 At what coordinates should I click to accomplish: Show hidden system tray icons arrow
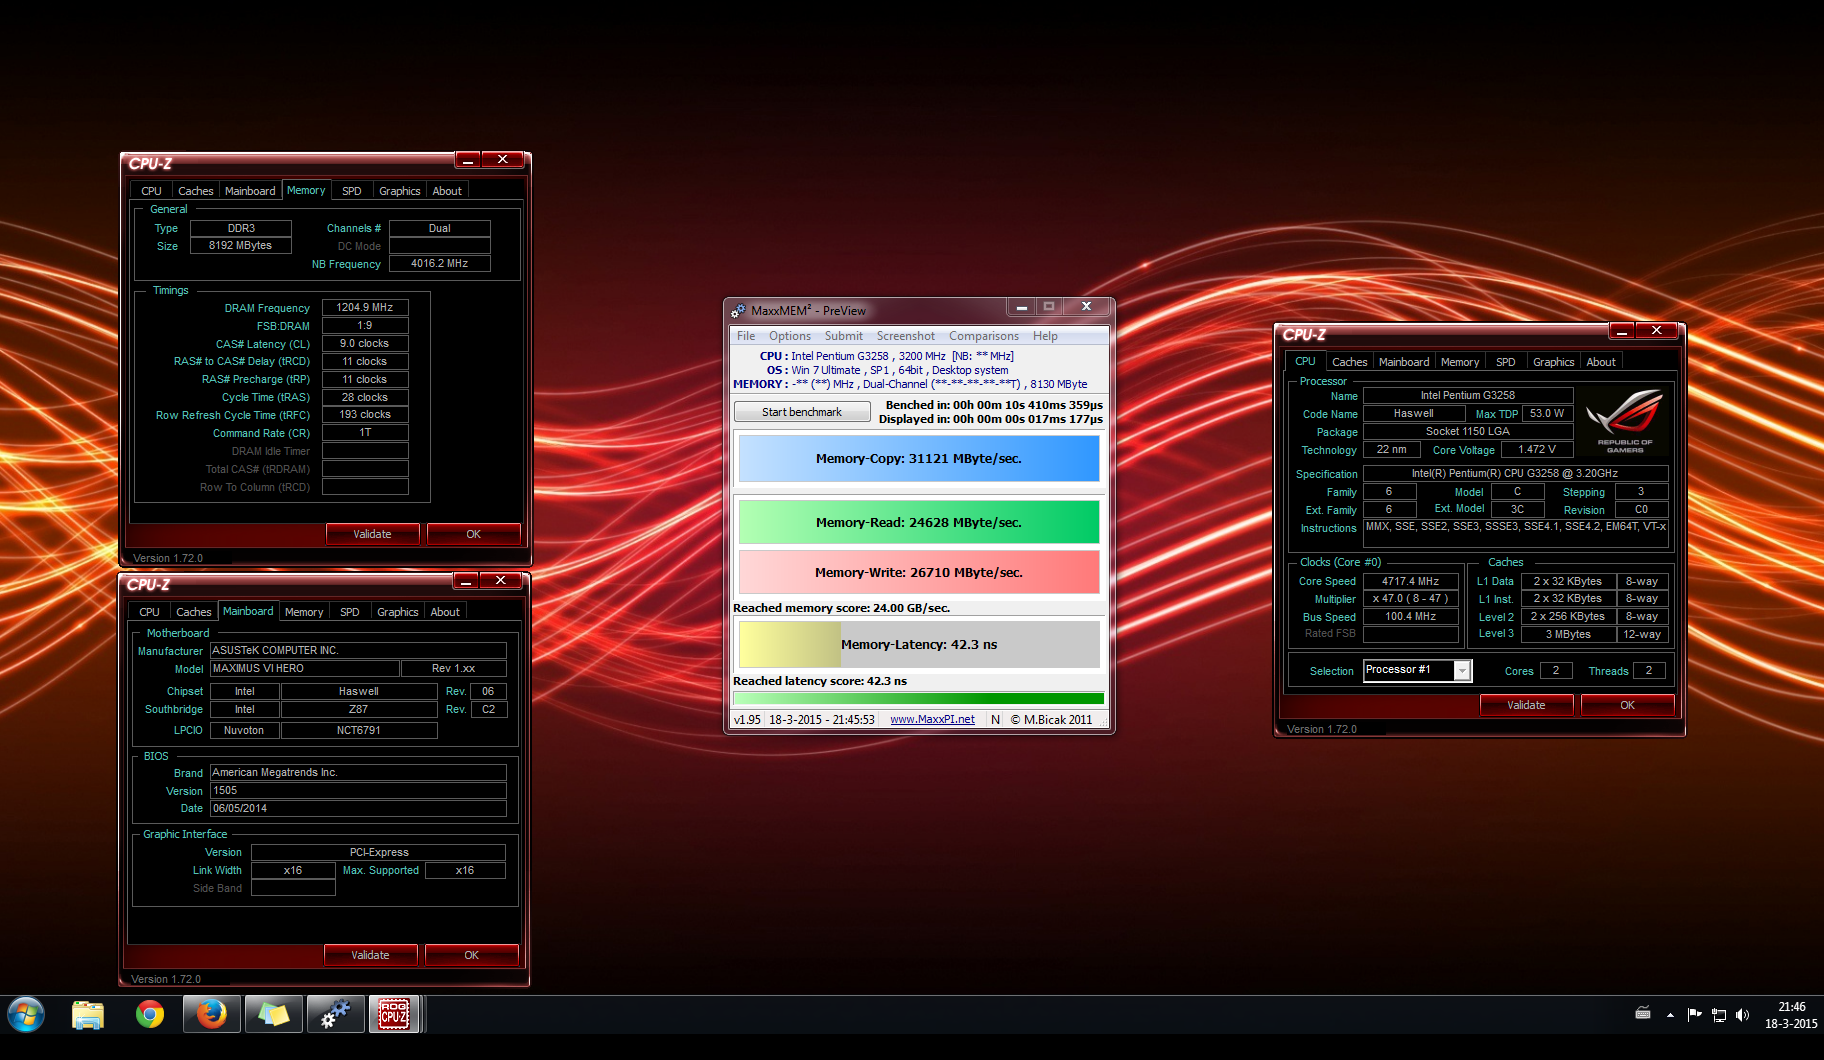pos(1670,1015)
